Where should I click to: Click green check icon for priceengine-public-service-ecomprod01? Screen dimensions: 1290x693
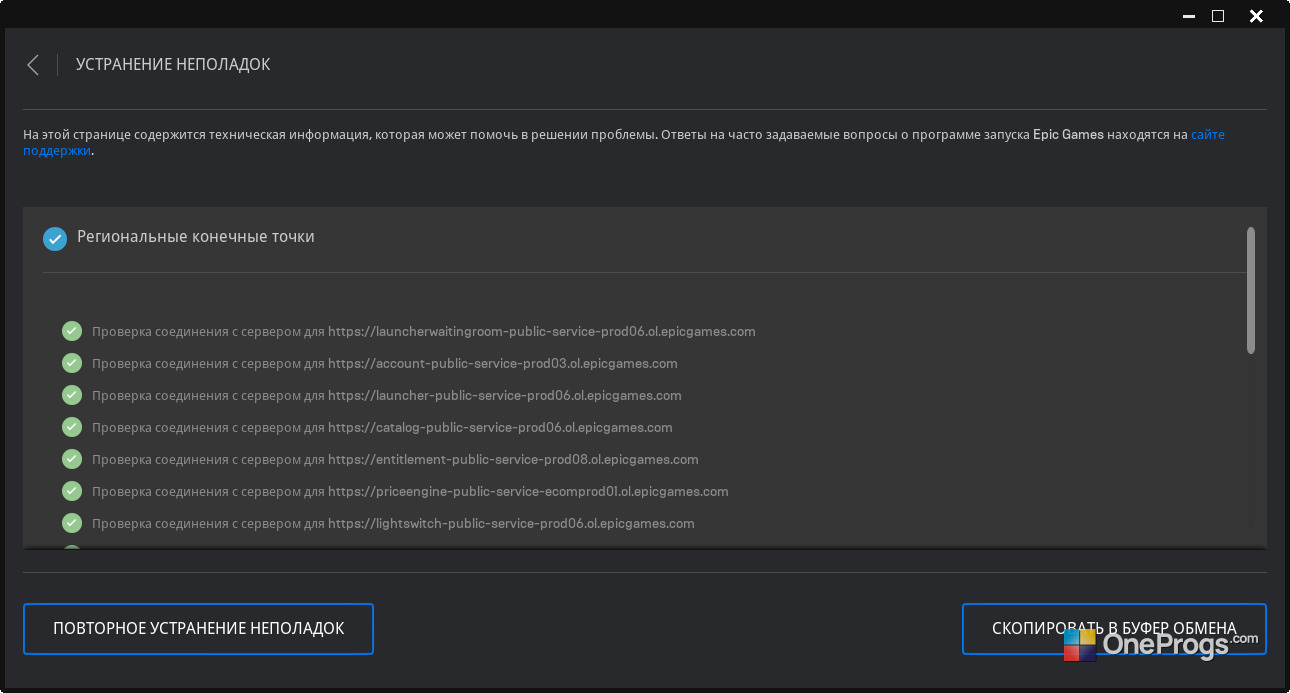click(72, 491)
